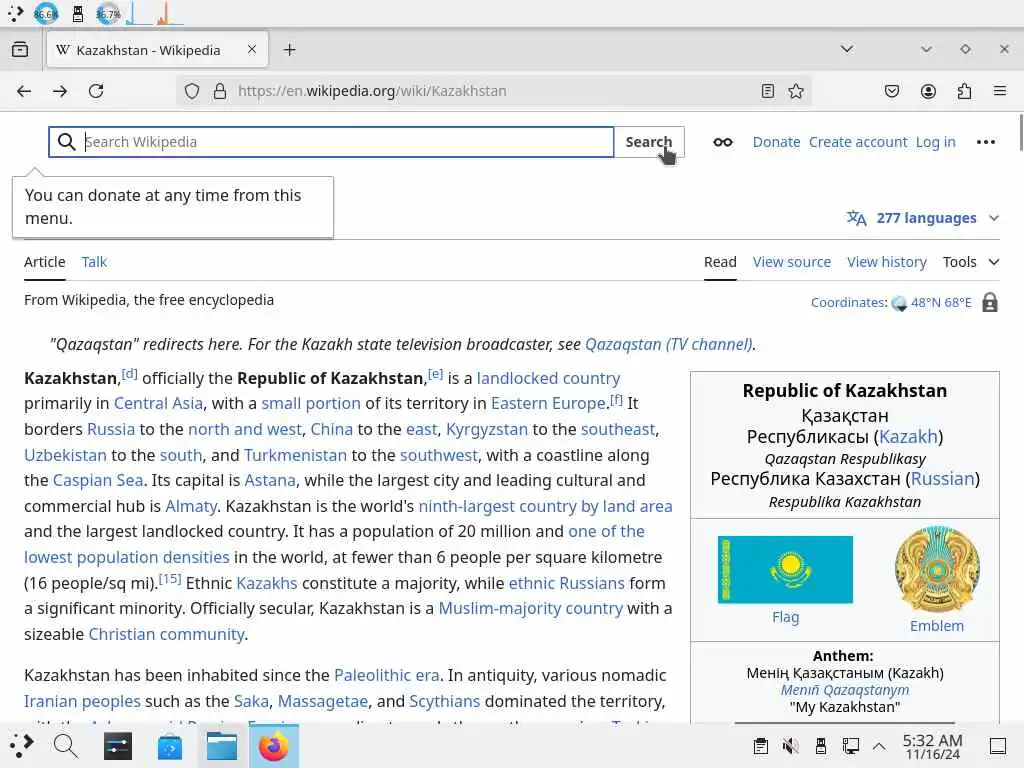Close the Kazakhstan - Wikipedia tab
The image size is (1024, 768).
252,49
